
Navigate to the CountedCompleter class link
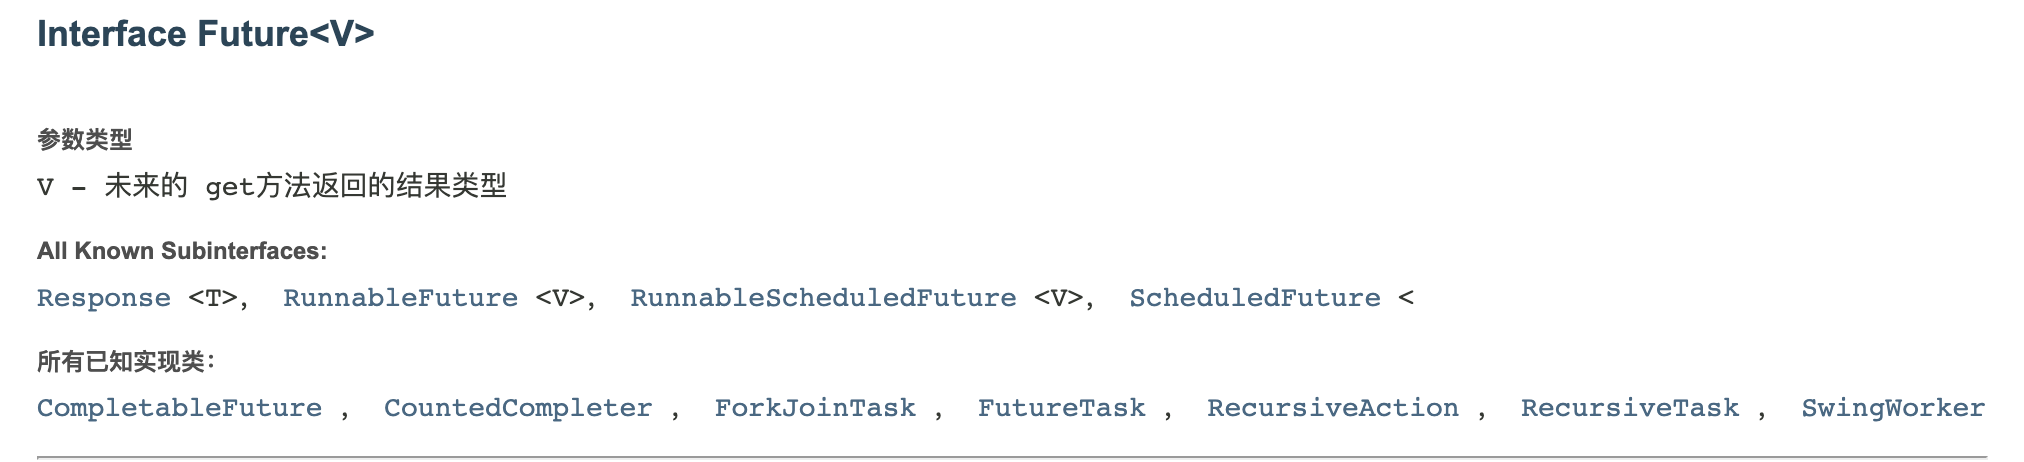517,408
